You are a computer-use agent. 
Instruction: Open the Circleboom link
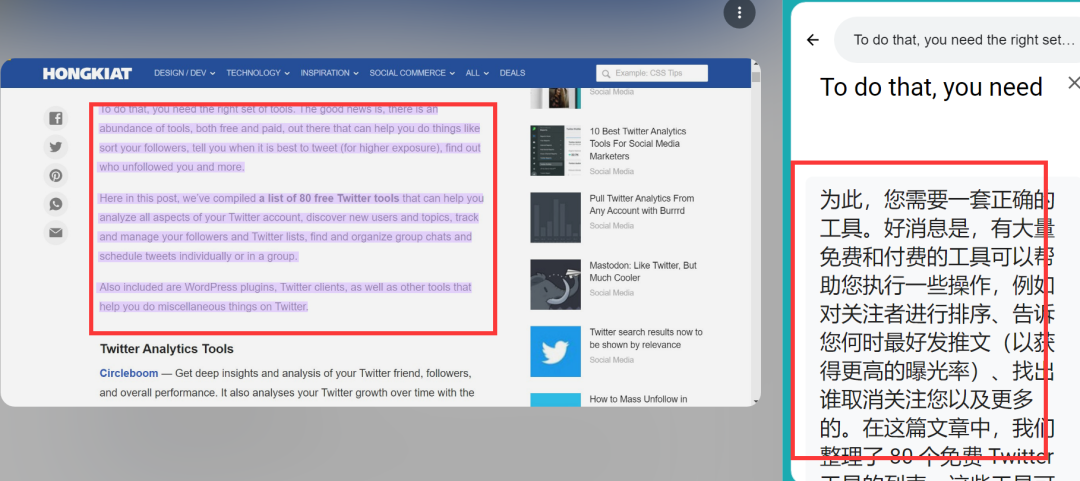pos(129,373)
